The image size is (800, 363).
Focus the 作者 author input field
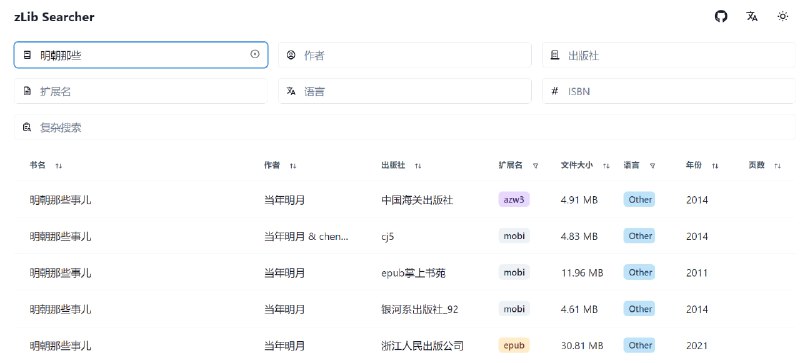405,55
